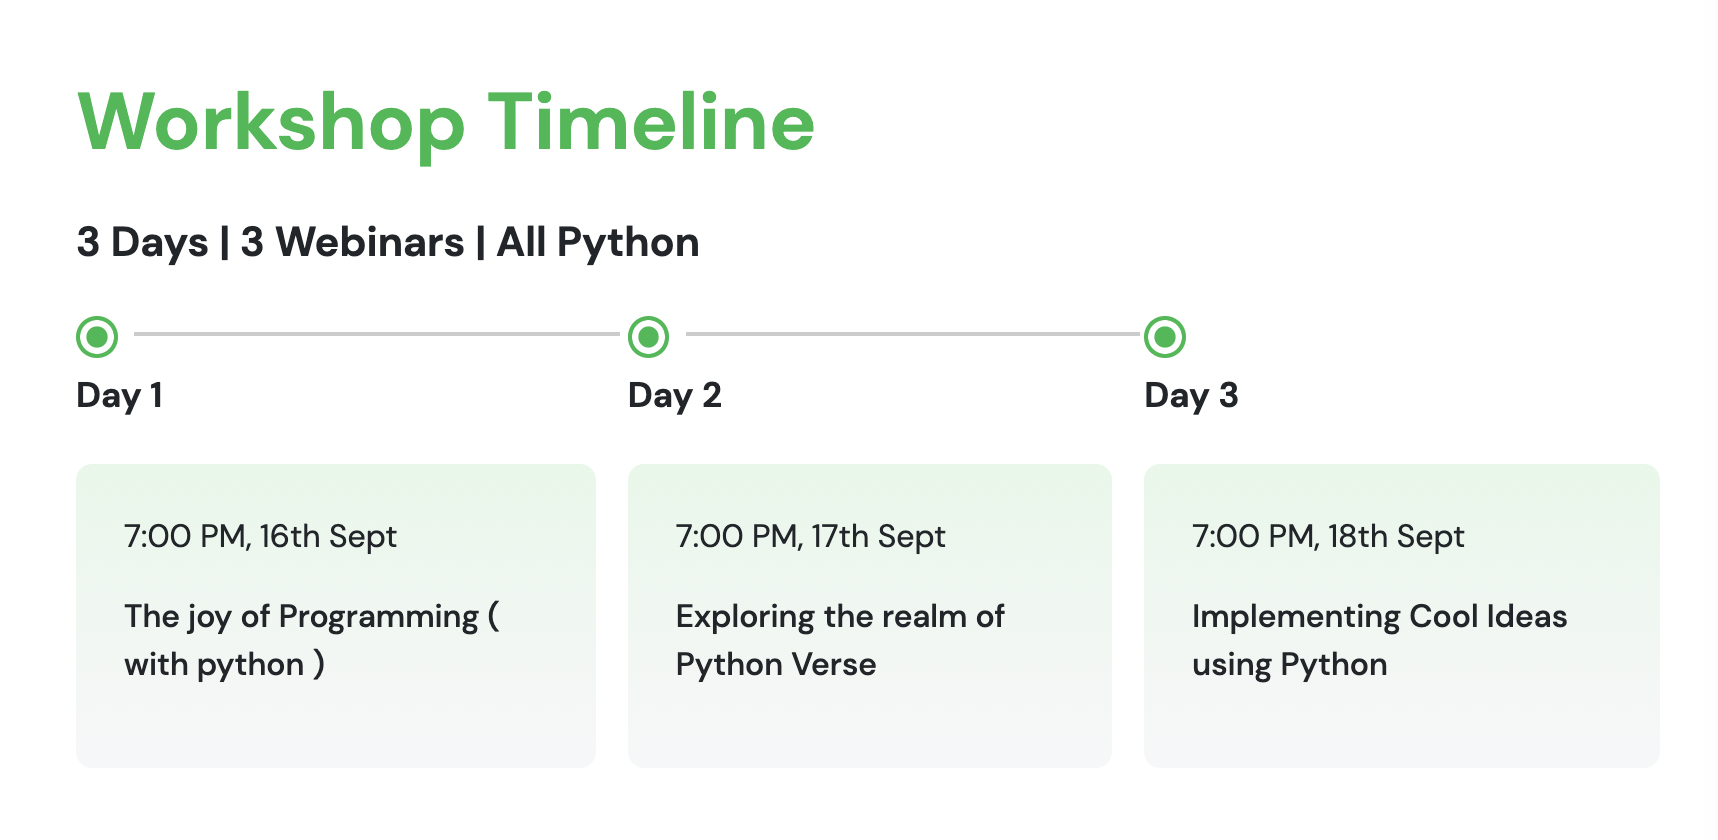Click the word 'Timeline' in the green heading

651,122
